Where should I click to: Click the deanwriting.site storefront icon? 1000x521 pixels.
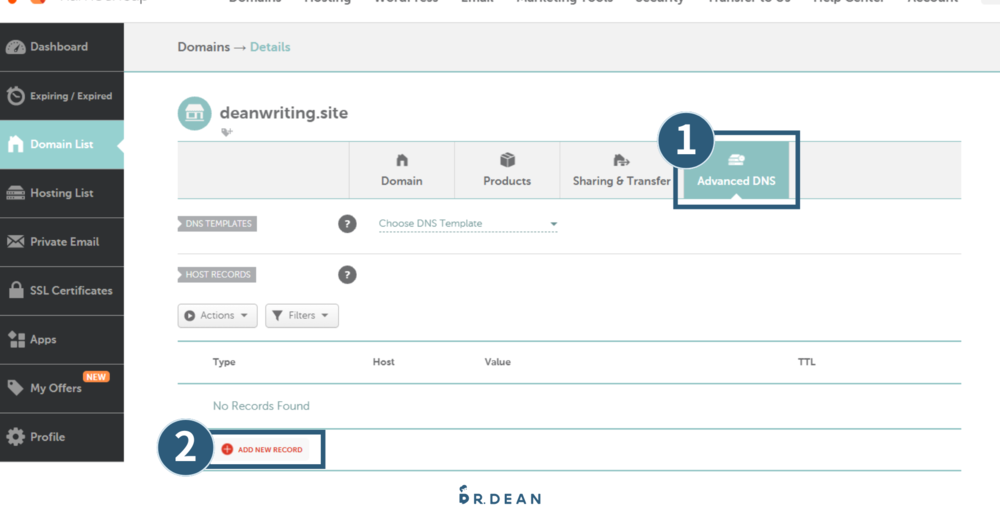(194, 114)
